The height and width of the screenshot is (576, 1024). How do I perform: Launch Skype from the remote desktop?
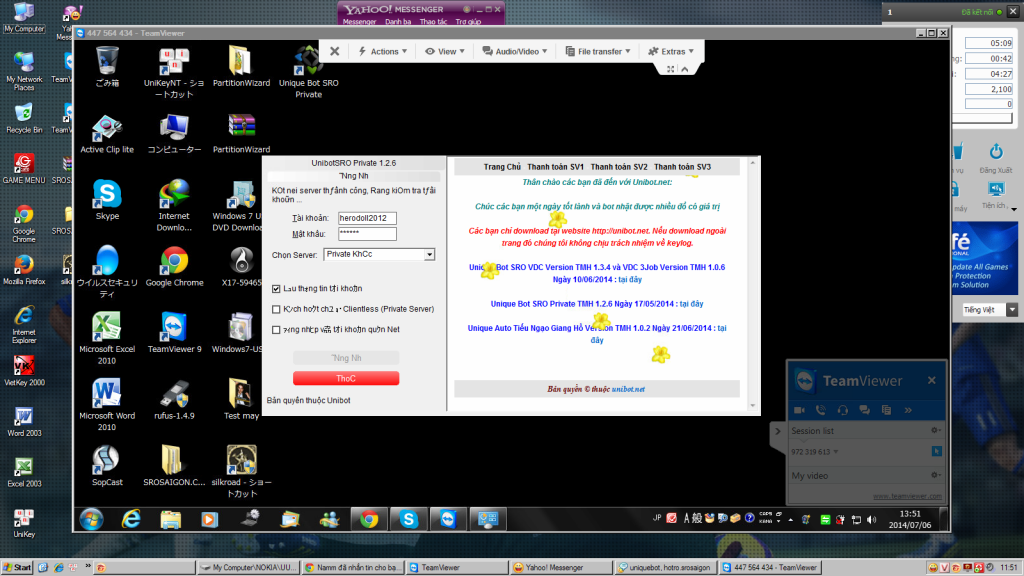pyautogui.click(x=107, y=199)
